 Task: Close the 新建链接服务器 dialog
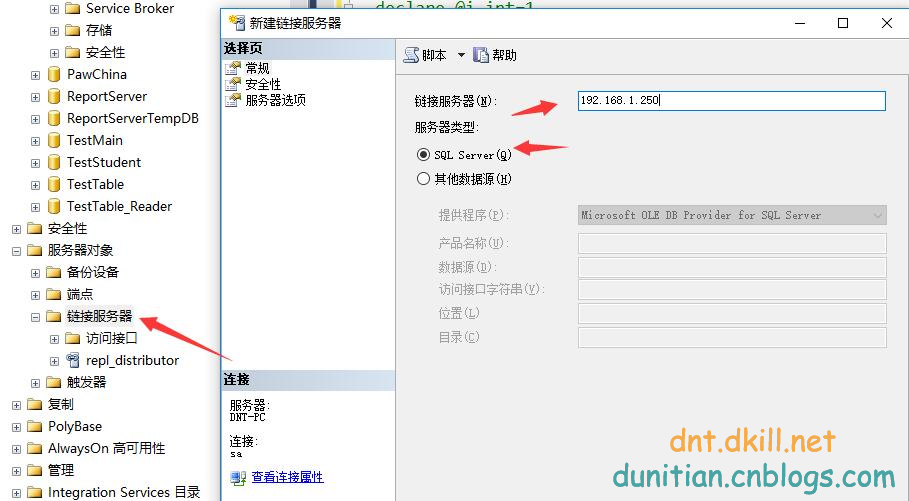pos(886,23)
